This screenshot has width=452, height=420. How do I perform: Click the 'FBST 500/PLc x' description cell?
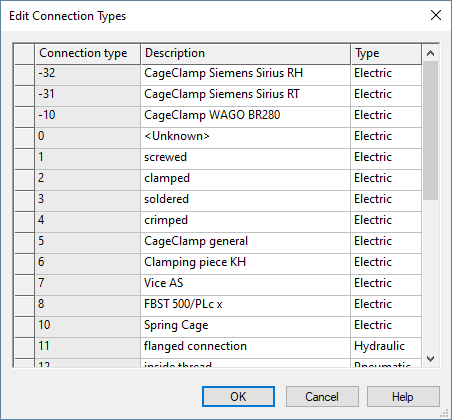(x=246, y=306)
